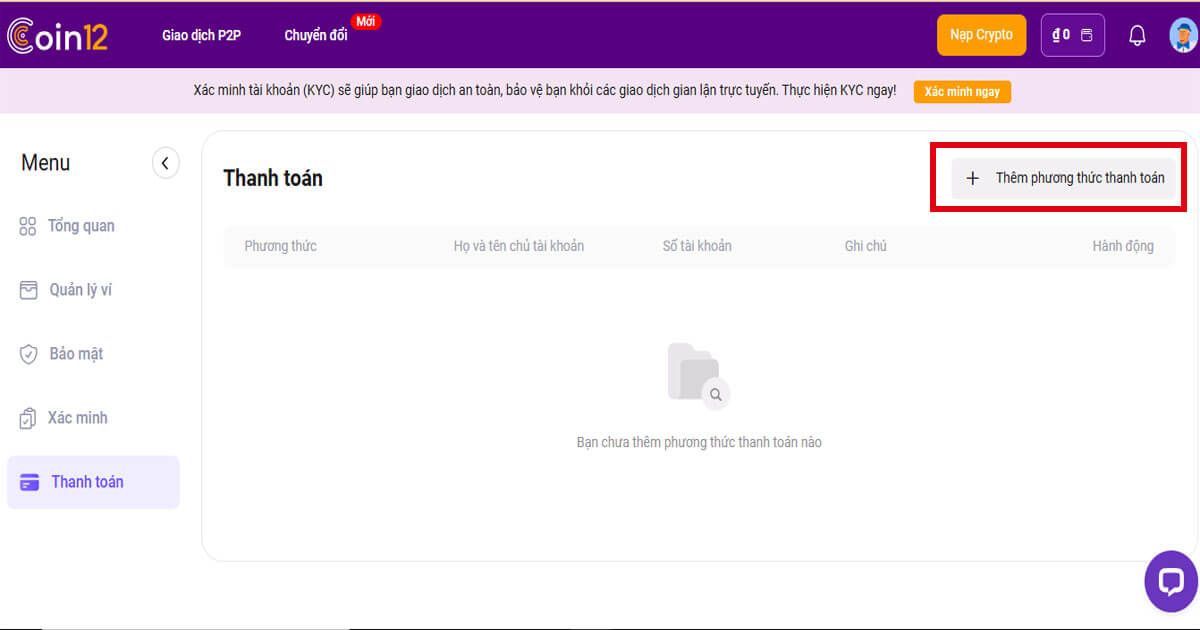
Task: Click the Thanh toán card icon
Action: coord(31,482)
